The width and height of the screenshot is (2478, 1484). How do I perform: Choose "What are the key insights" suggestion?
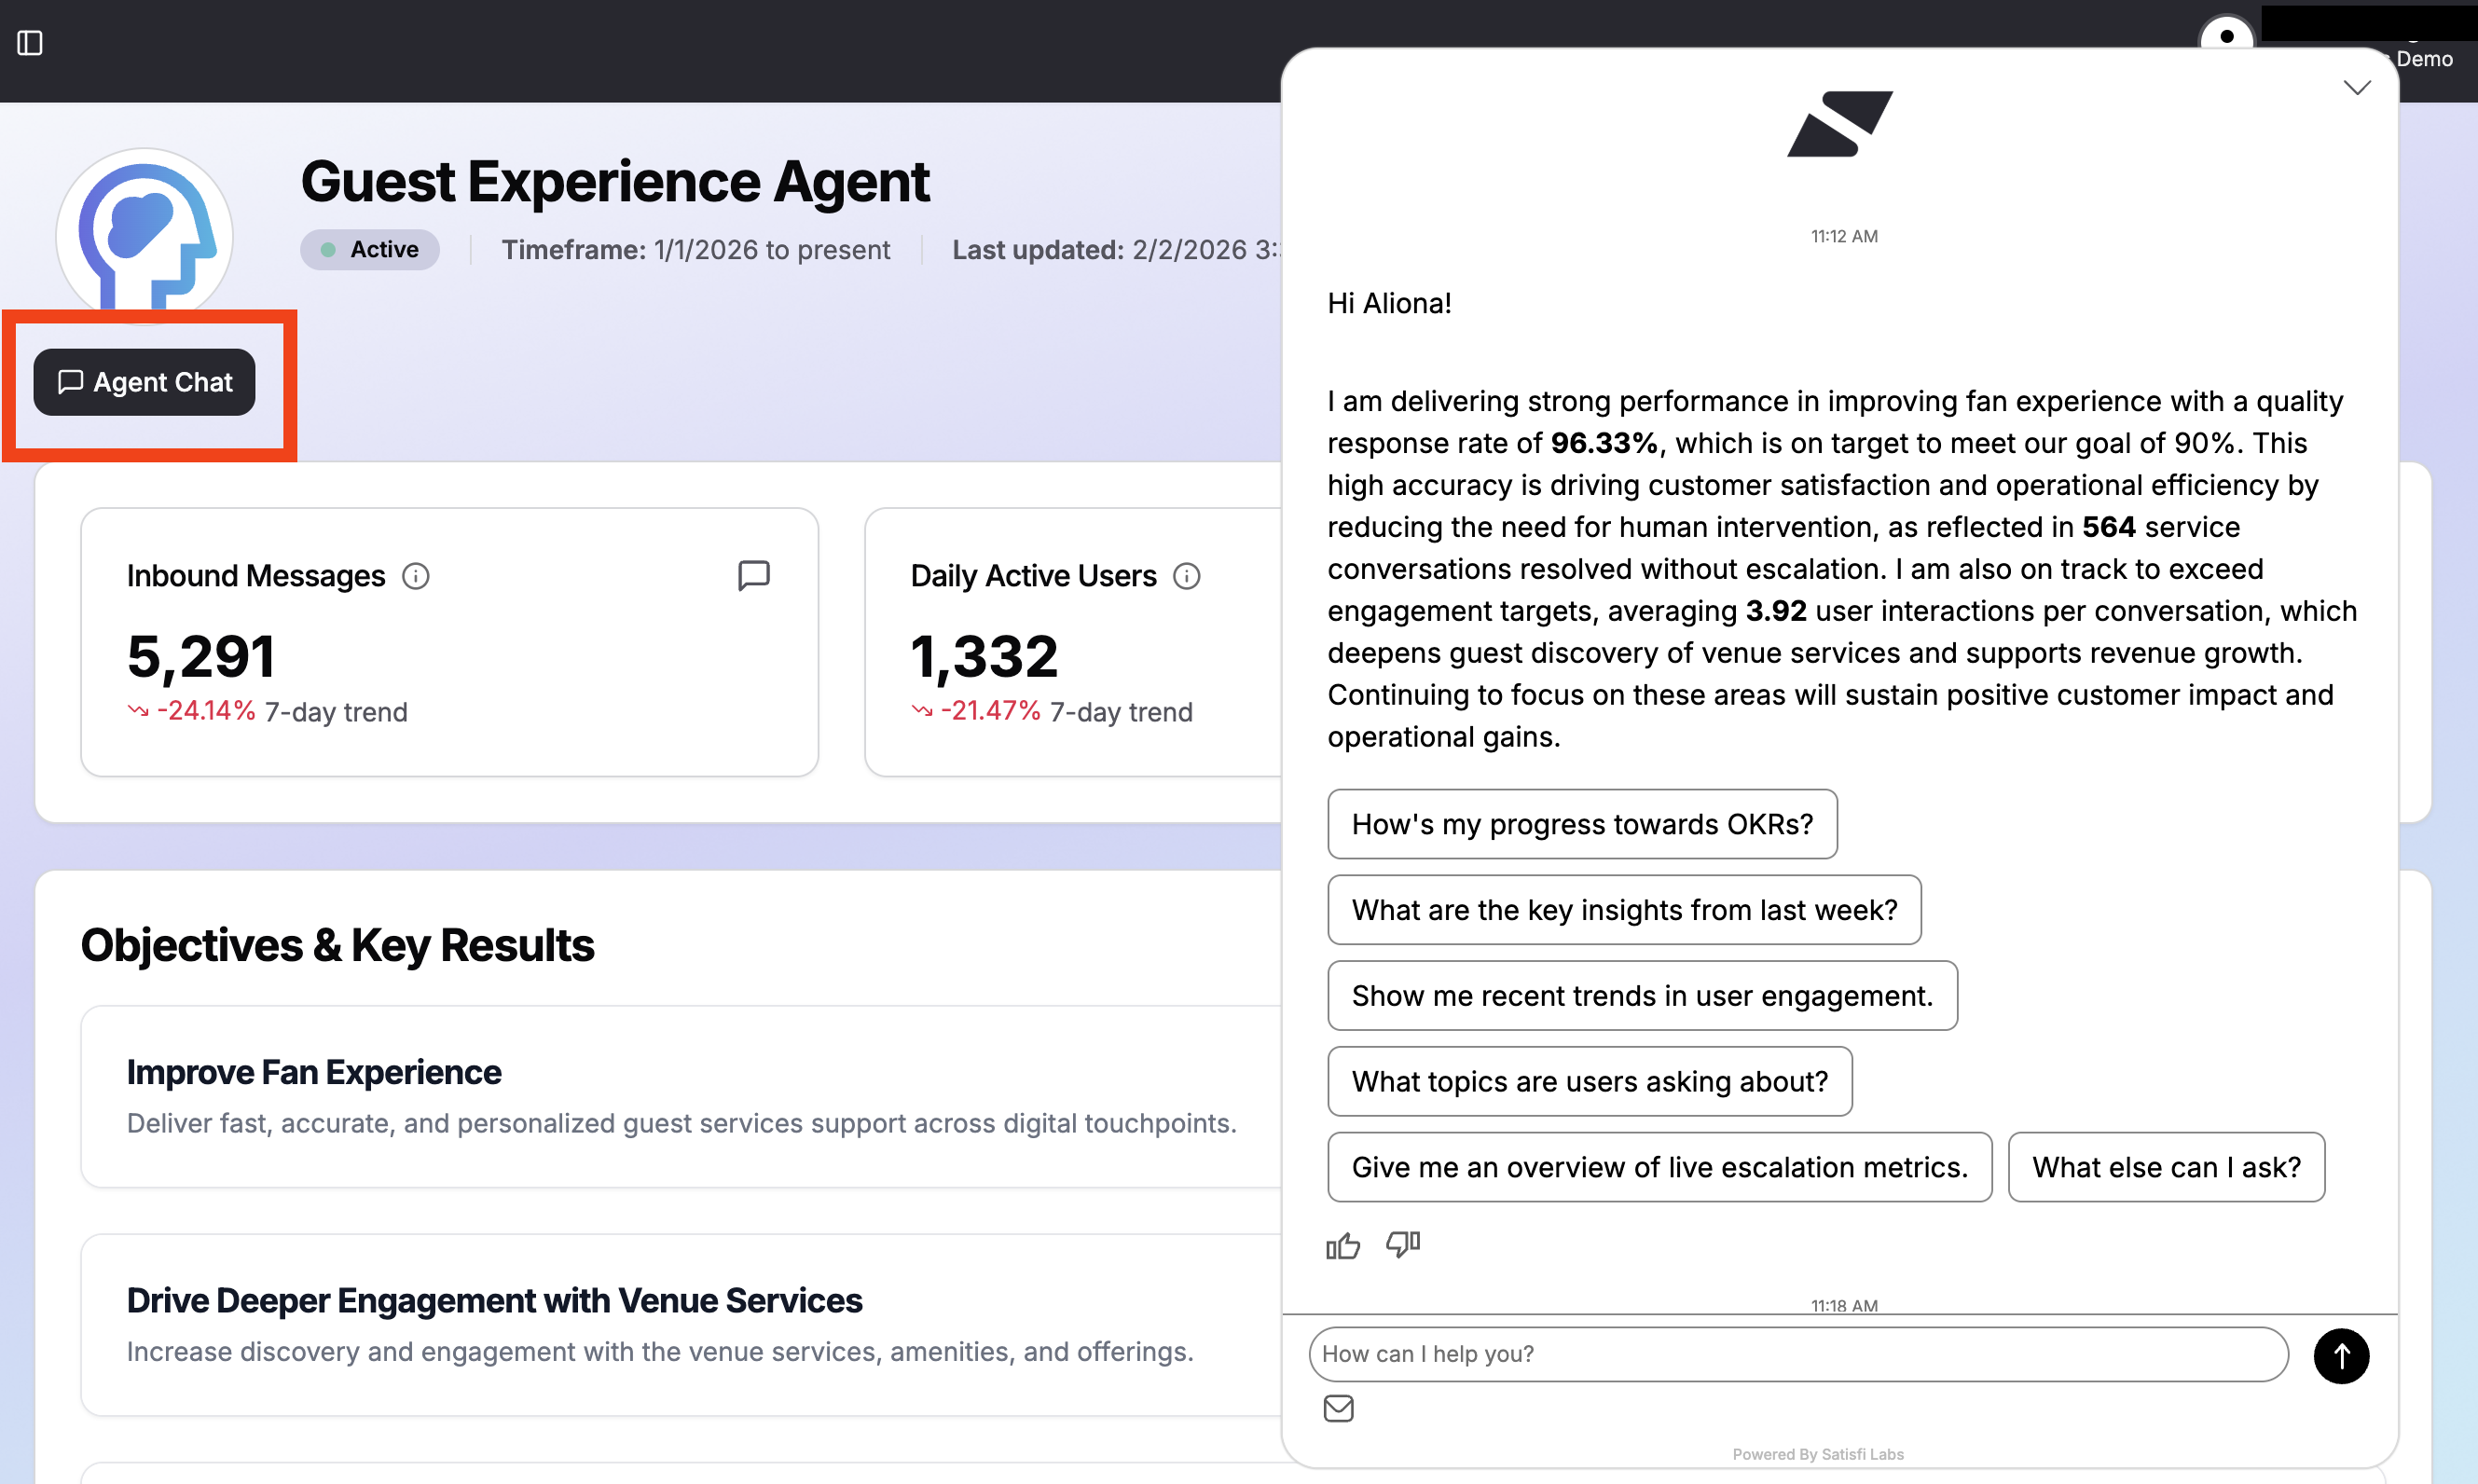coord(1624,910)
